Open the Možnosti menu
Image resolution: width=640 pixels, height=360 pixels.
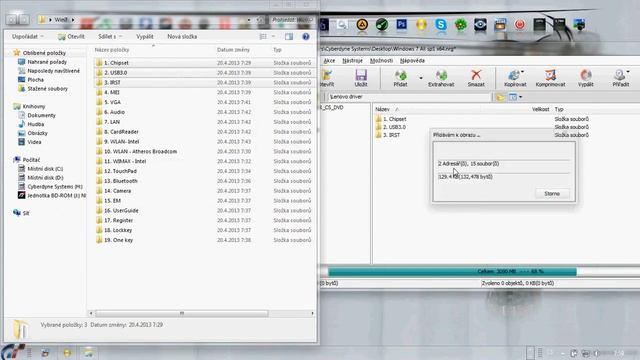pyautogui.click(x=381, y=60)
